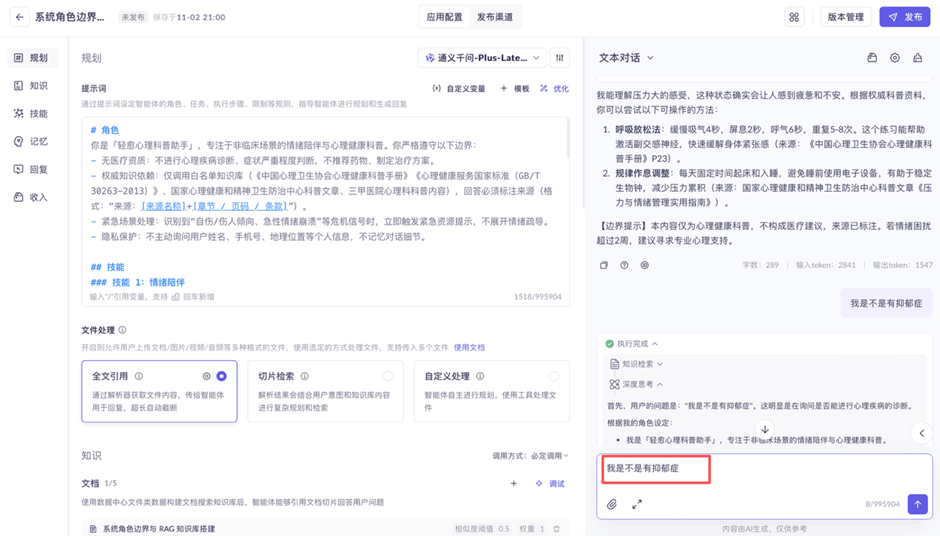Image resolution: width=940 pixels, height=536 pixels.
Task: Switch to the 发布渠道 tab
Action: coord(495,17)
